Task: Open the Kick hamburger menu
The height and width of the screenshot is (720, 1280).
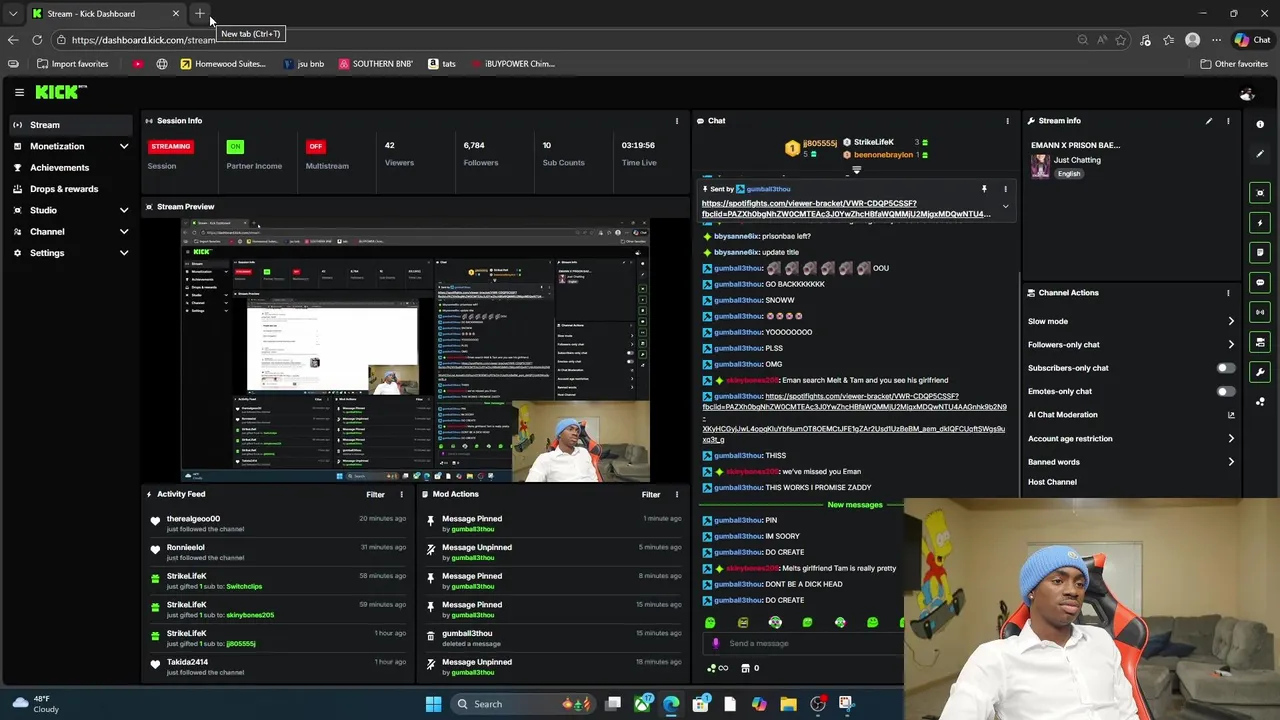Action: click(19, 92)
